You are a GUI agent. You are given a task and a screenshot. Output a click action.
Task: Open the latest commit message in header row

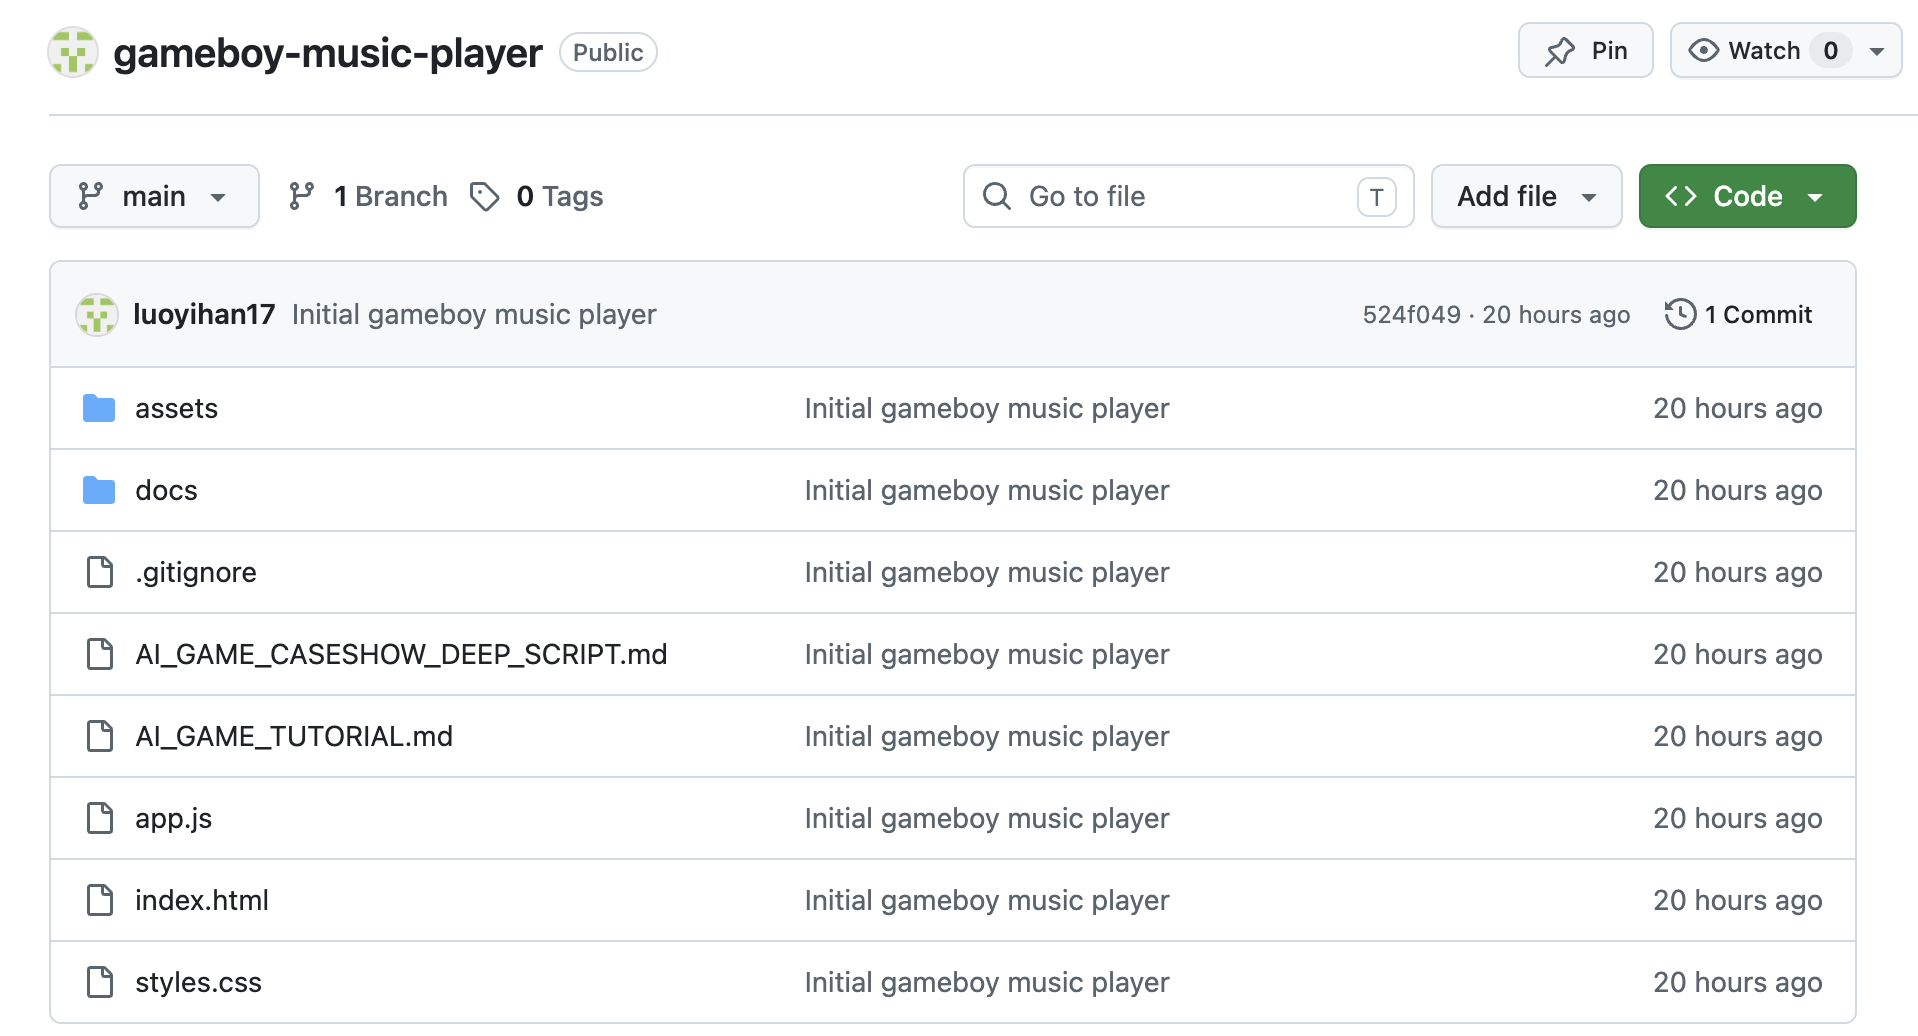coord(474,314)
